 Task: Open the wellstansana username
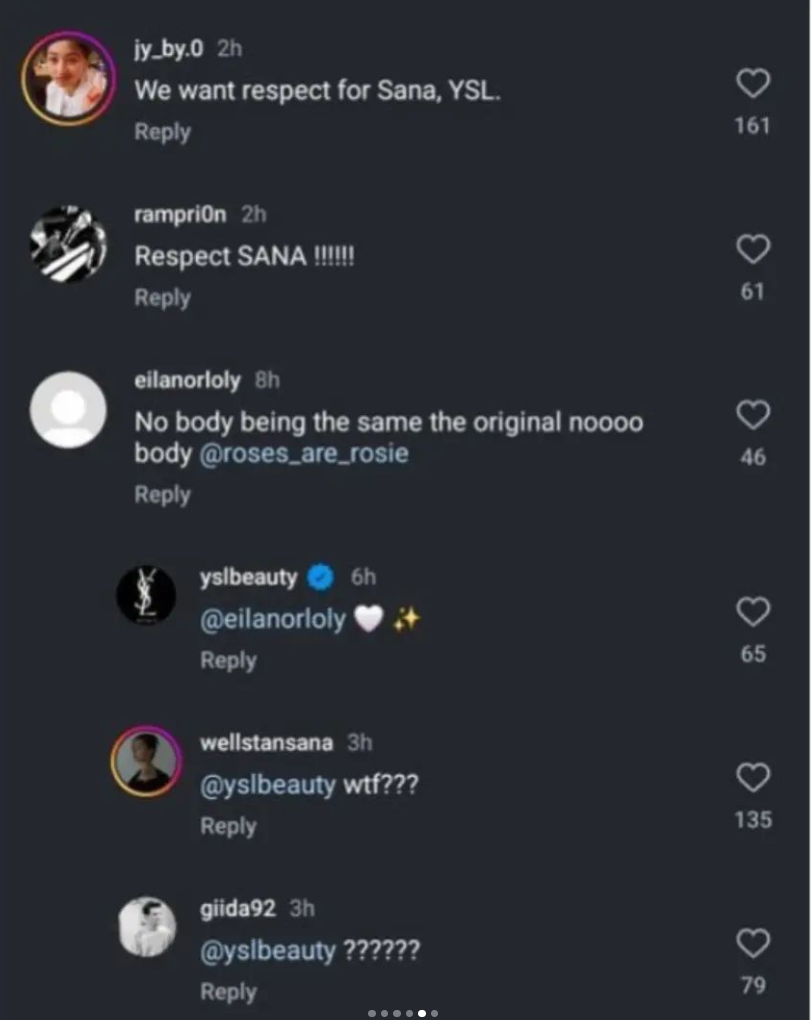[266, 743]
